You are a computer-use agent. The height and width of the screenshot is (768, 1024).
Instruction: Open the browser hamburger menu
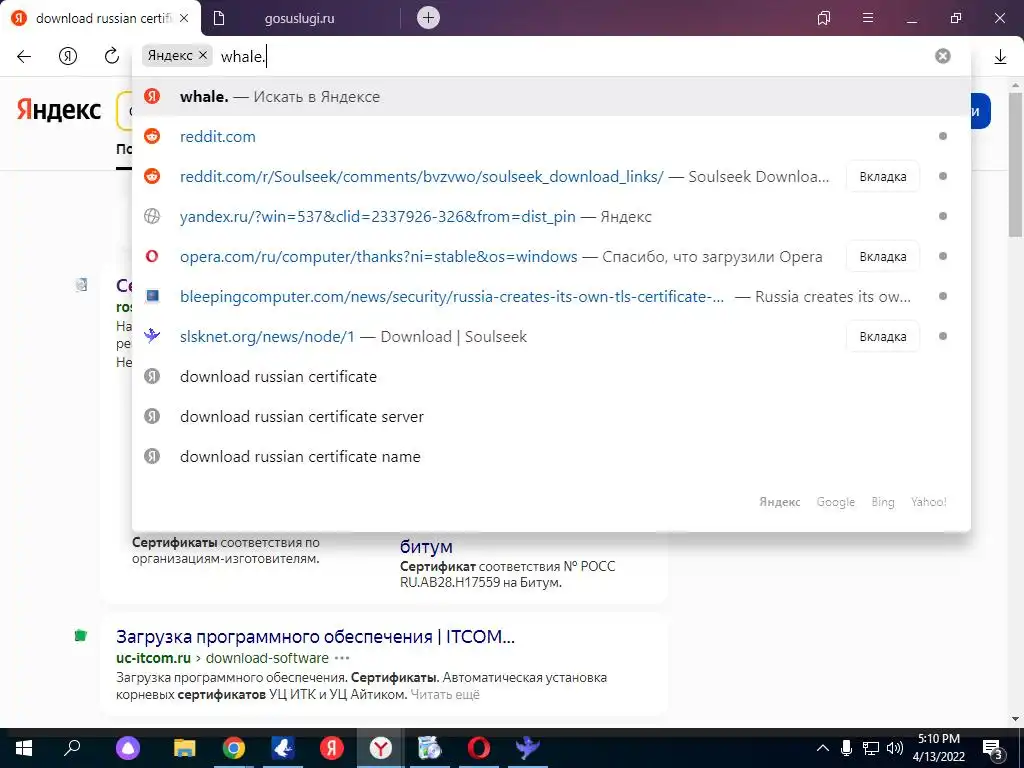(x=868, y=18)
